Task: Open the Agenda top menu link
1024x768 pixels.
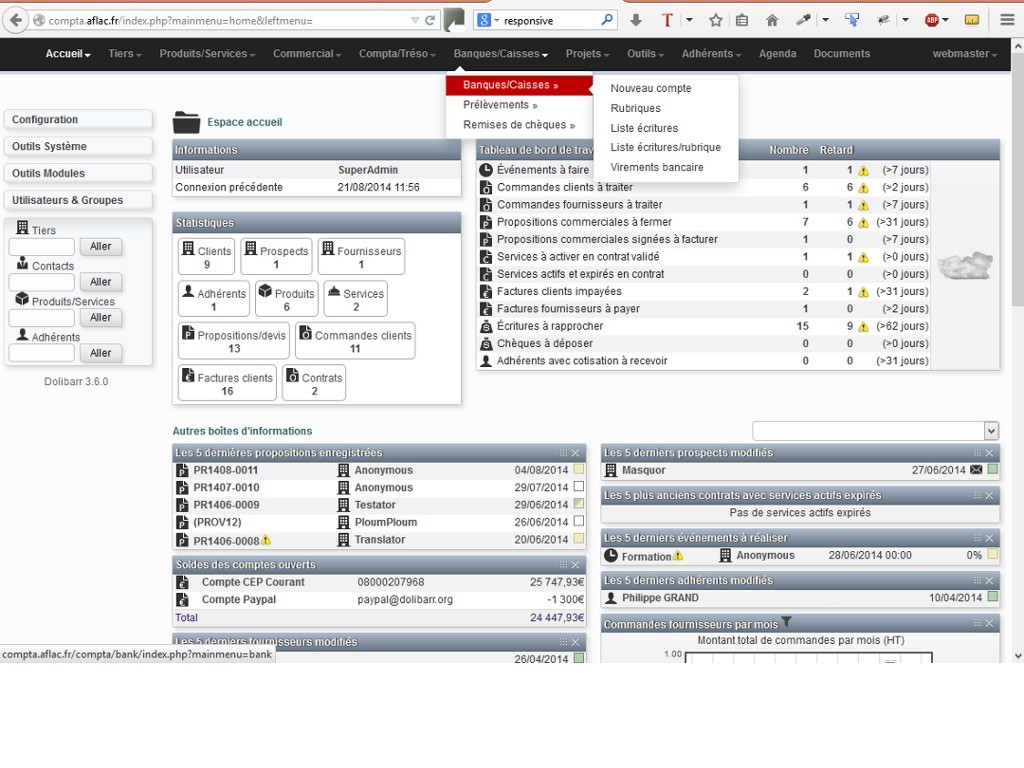Action: (x=777, y=54)
